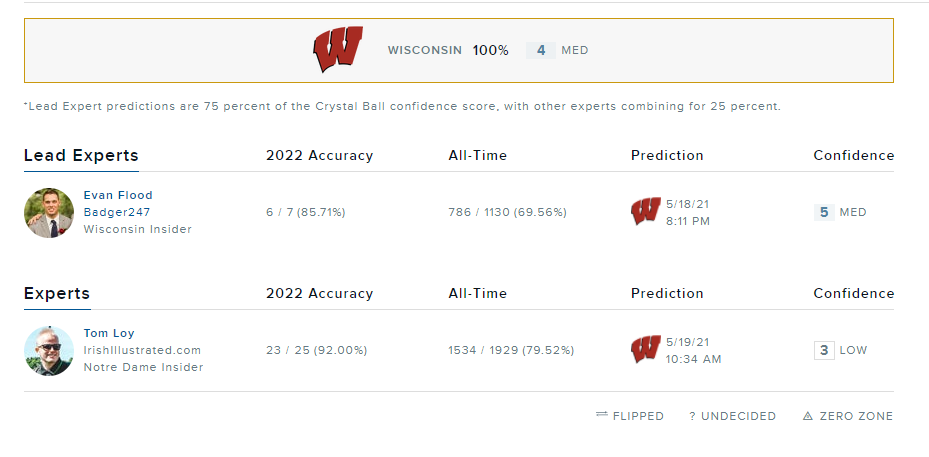The width and height of the screenshot is (929, 457).
Task: Open Evan Flood's profile photo
Action: click(x=49, y=213)
